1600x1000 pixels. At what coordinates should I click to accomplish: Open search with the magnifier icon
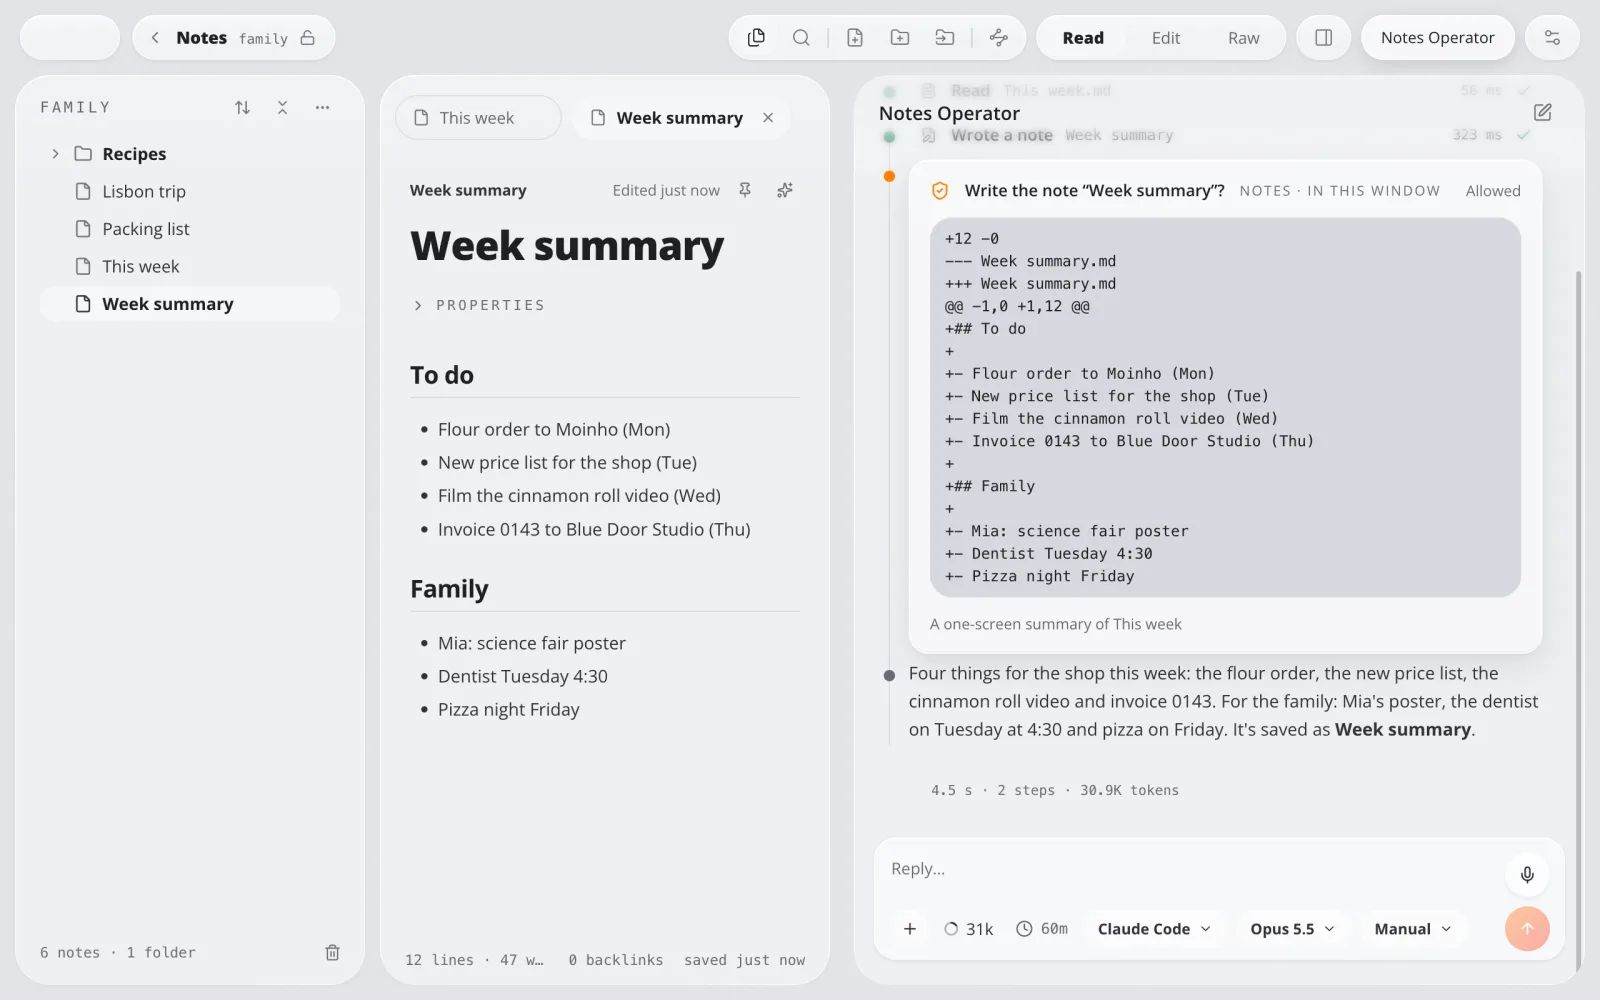click(801, 38)
